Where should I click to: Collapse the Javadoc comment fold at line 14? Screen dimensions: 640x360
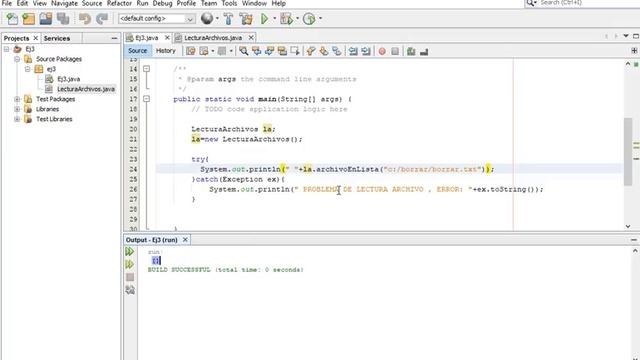pos(147,69)
